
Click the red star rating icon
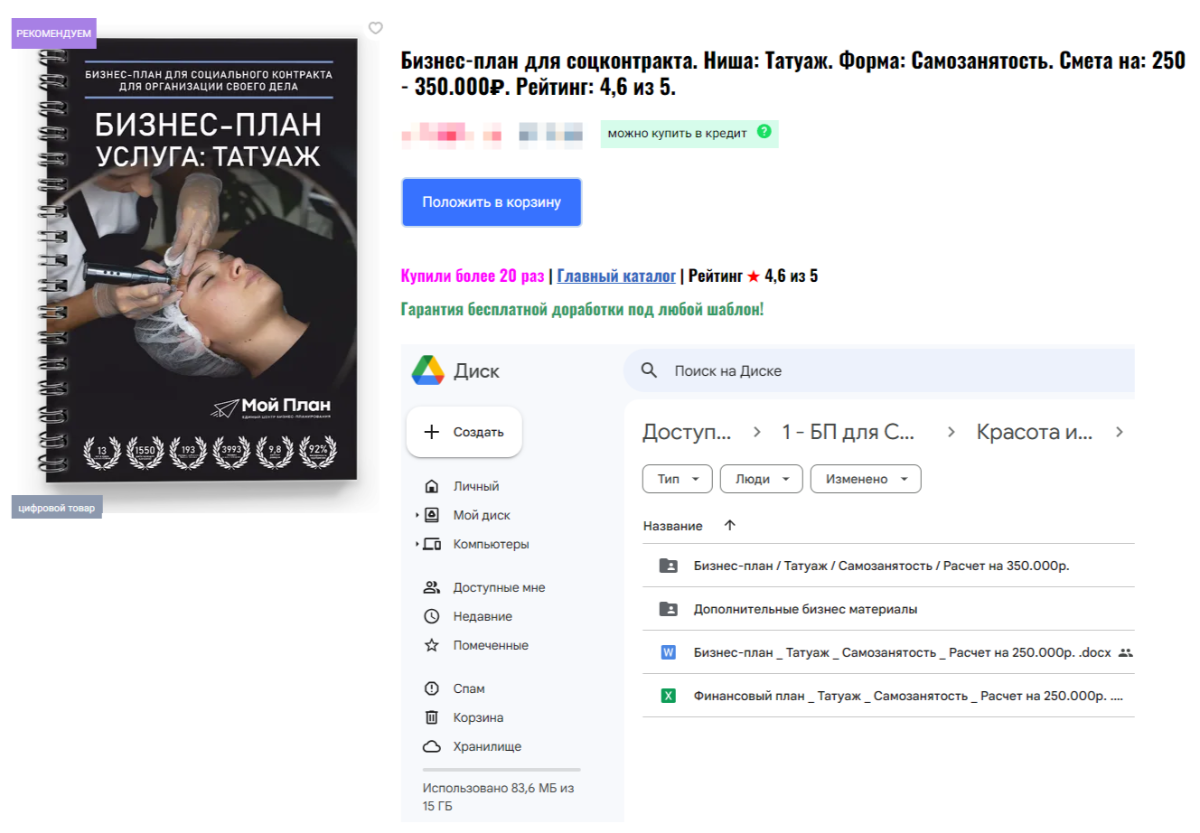[753, 276]
